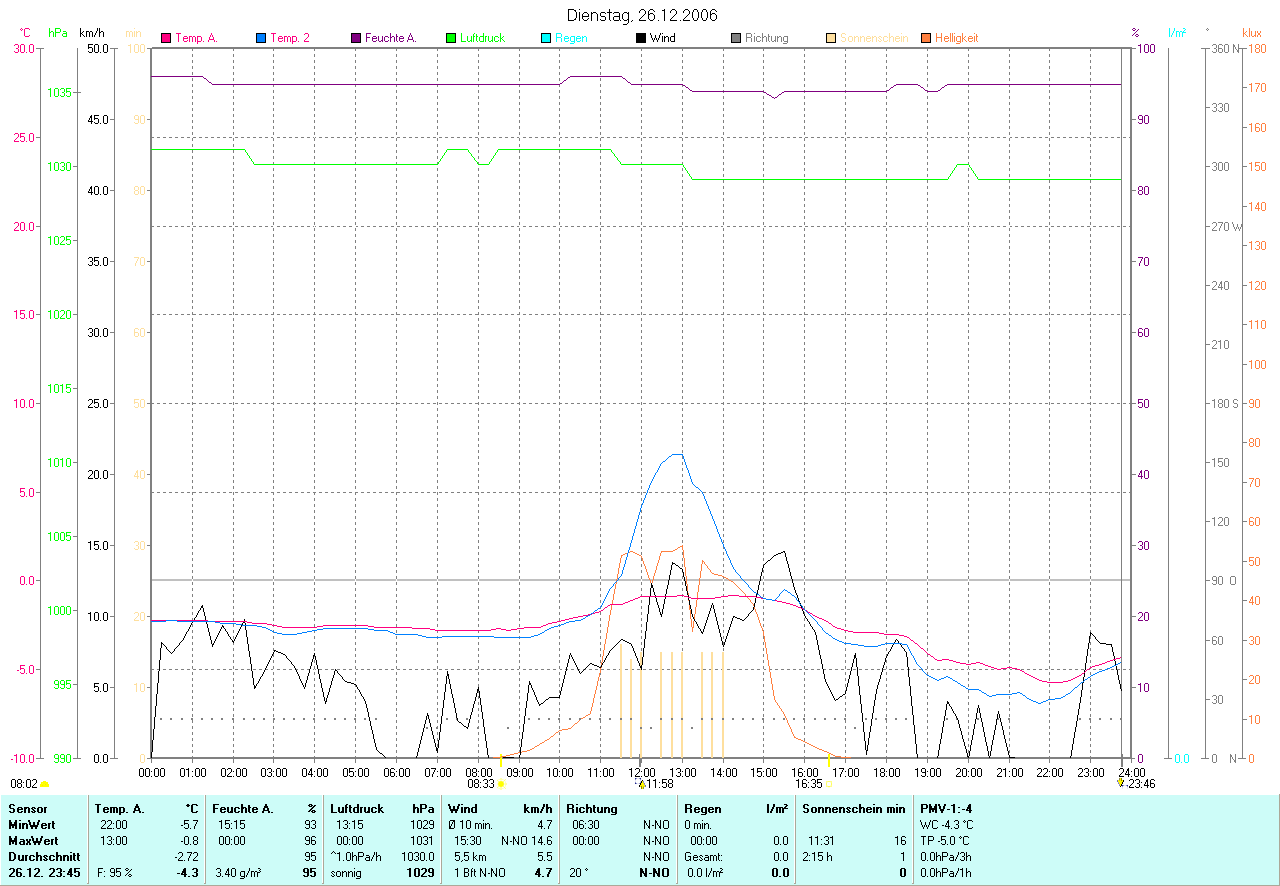
Task: Click the '^1.0hPa/h' pressure trend cell
Action: coord(357,857)
